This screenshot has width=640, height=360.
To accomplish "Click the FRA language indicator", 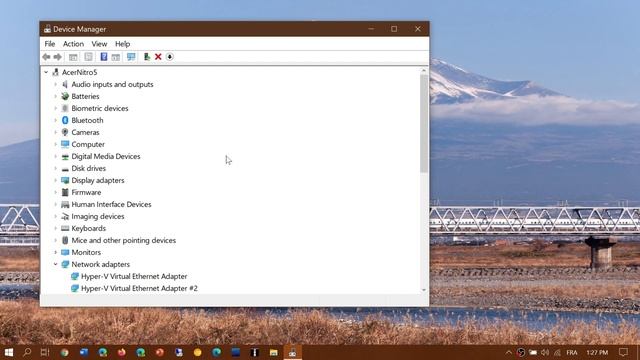I will pyautogui.click(x=572, y=352).
